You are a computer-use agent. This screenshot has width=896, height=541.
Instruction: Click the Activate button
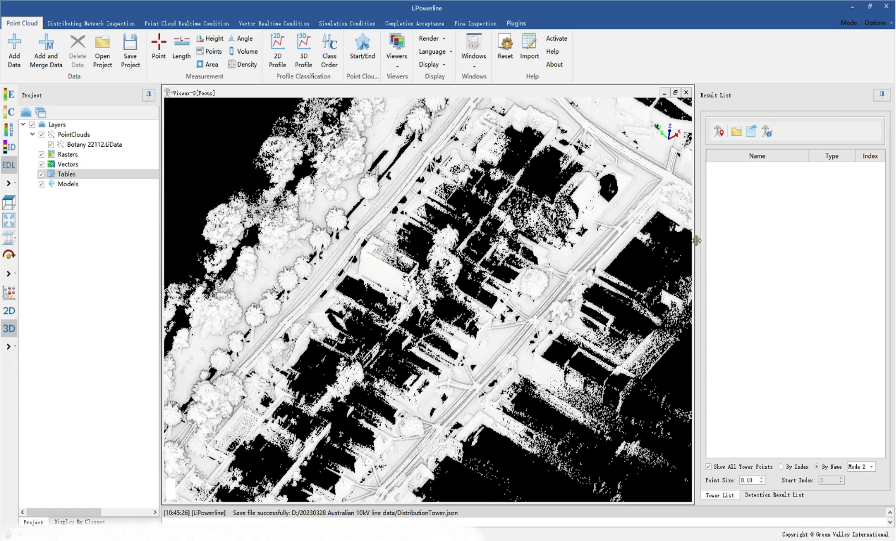[x=556, y=38]
